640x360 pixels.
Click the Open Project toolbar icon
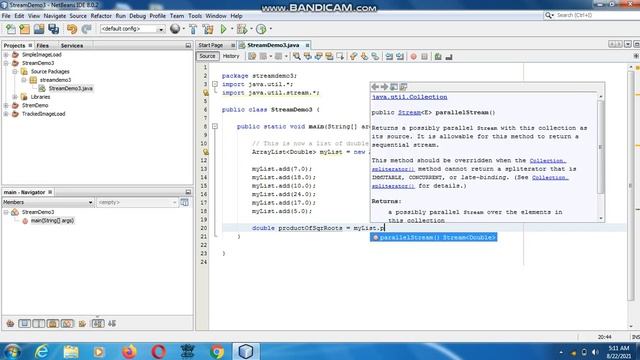point(39,29)
